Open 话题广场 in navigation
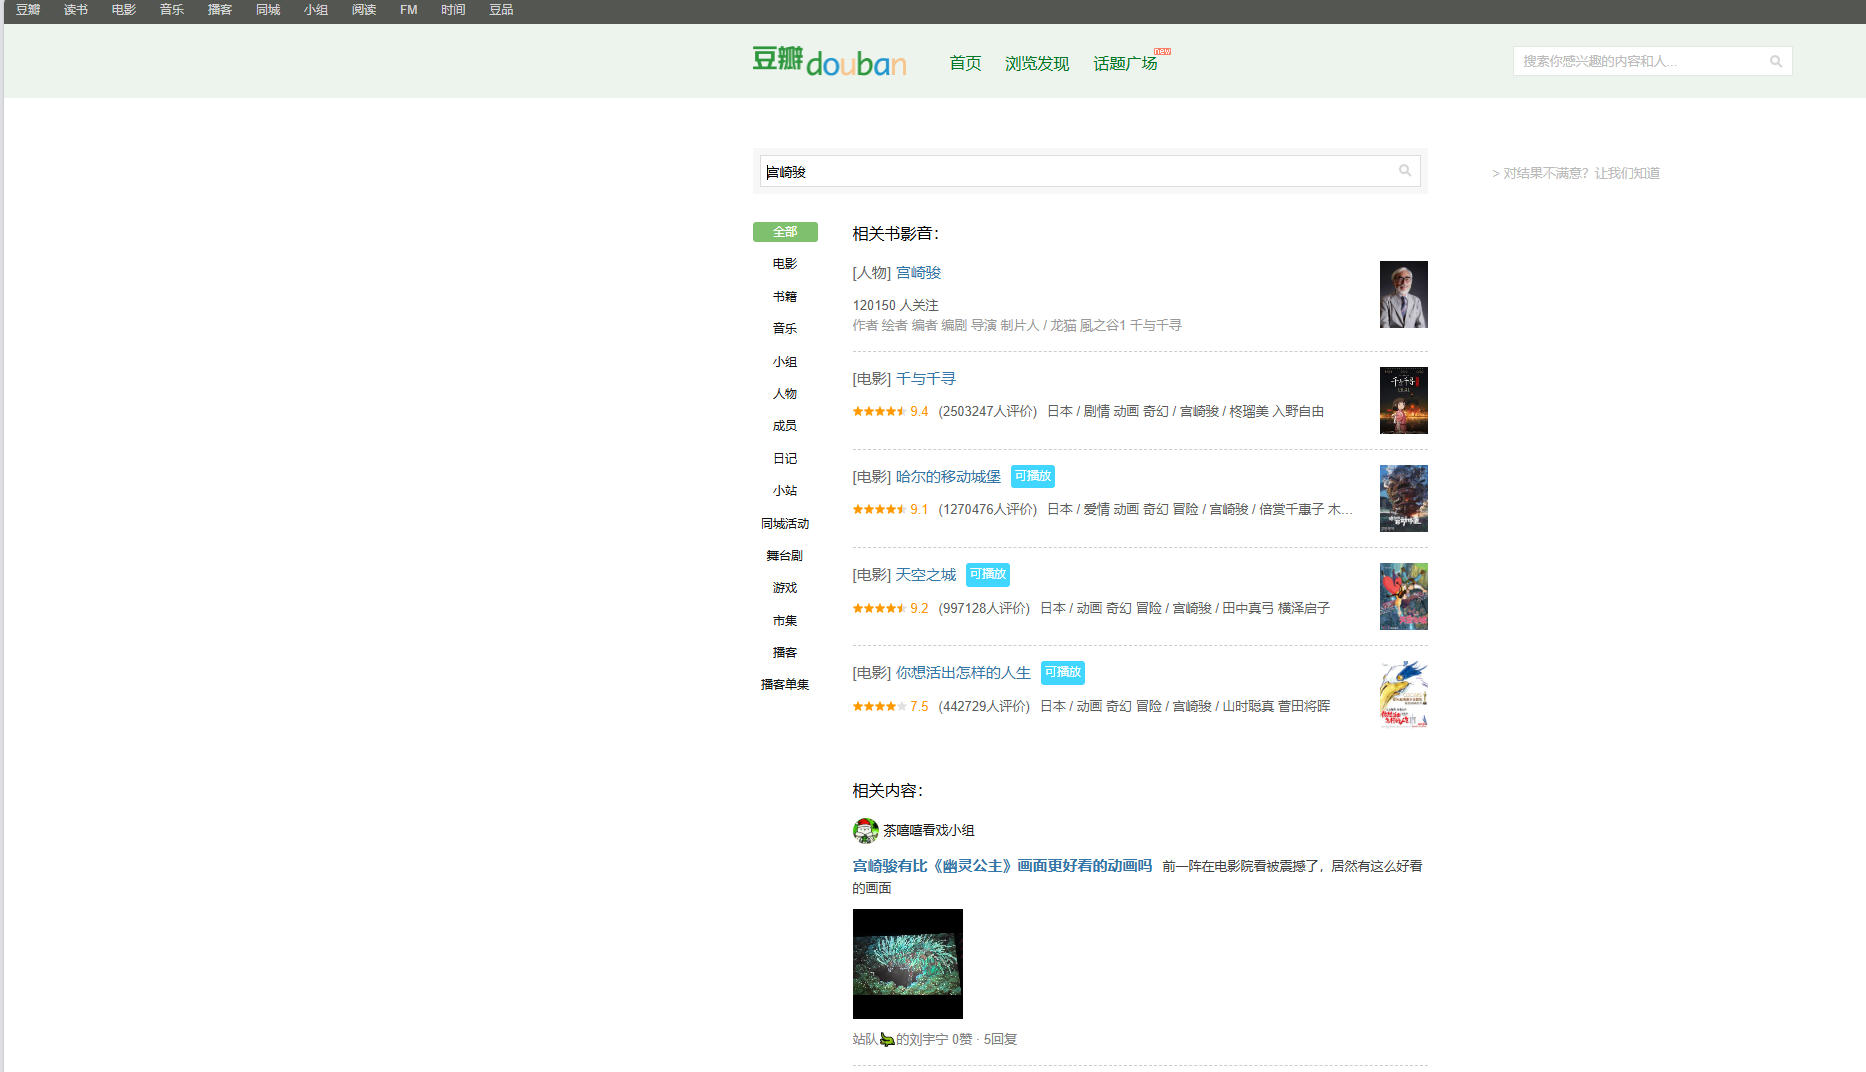 1125,64
